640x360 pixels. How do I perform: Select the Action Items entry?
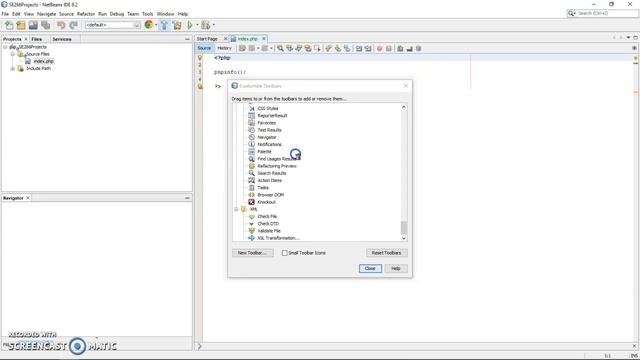(x=269, y=180)
